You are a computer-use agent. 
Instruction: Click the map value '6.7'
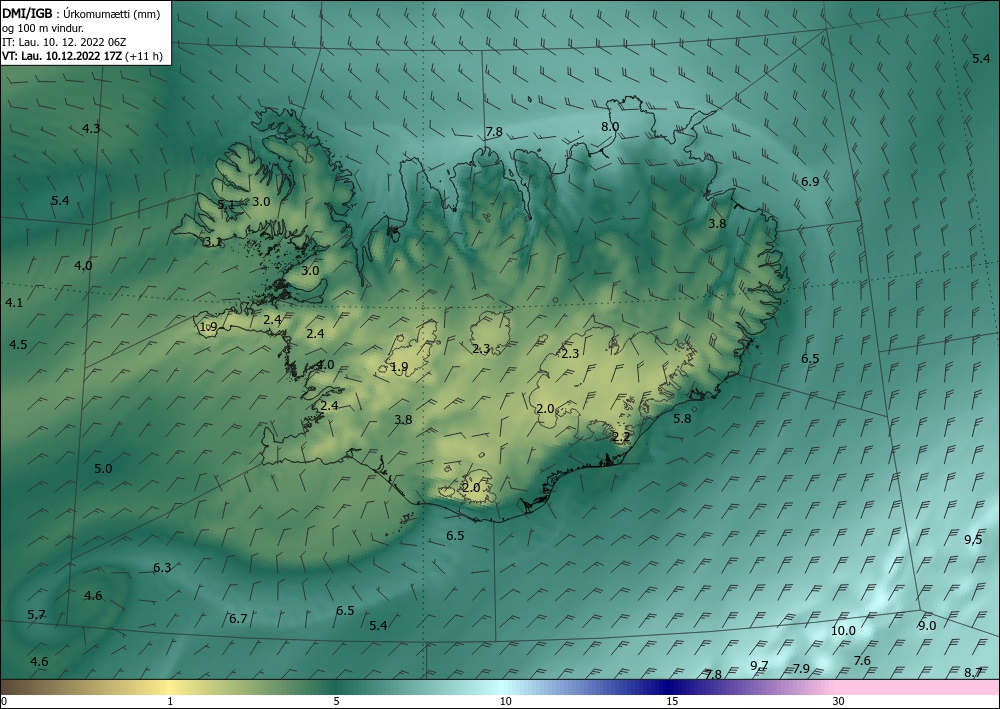pos(238,618)
